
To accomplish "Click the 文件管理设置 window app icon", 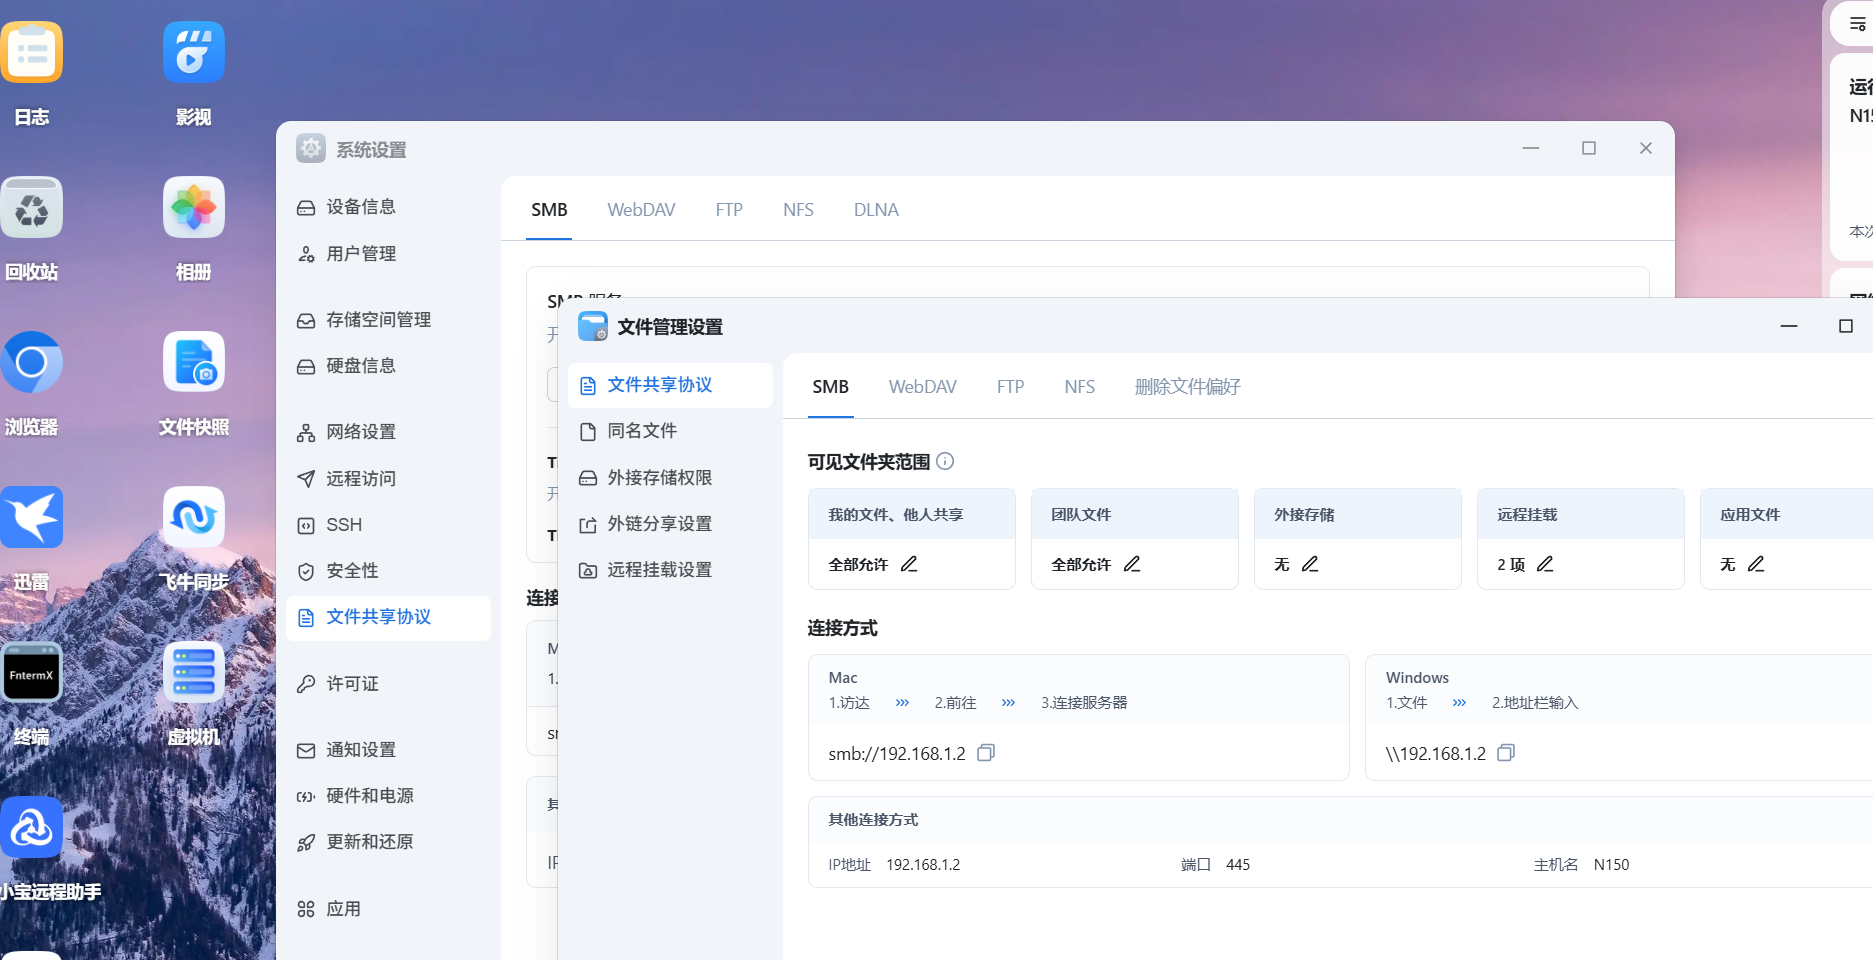I will click(593, 326).
